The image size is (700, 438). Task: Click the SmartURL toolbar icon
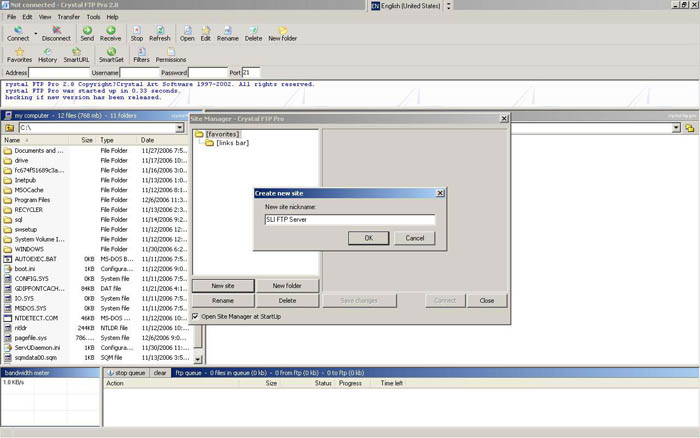point(76,55)
